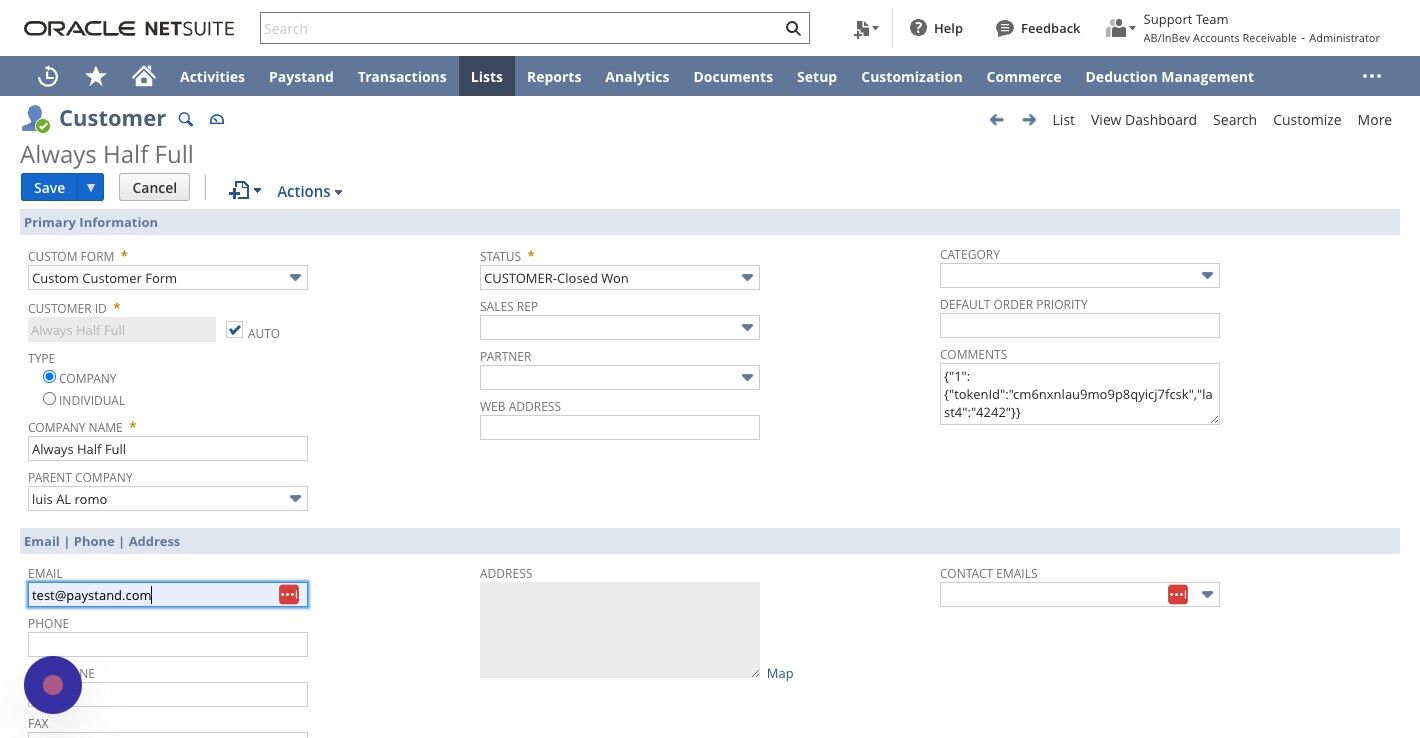Open the View Dashboard link
Viewport: 1420px width, 738px height.
coord(1144,120)
